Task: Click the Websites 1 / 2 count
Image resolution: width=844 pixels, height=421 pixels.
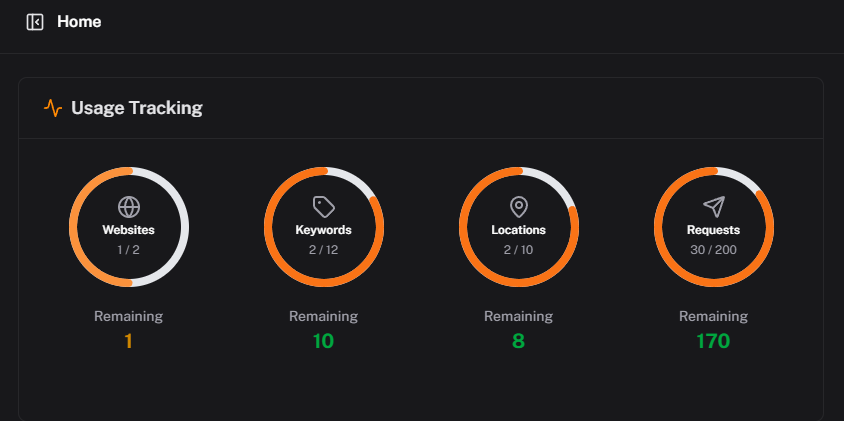Action: coord(129,250)
